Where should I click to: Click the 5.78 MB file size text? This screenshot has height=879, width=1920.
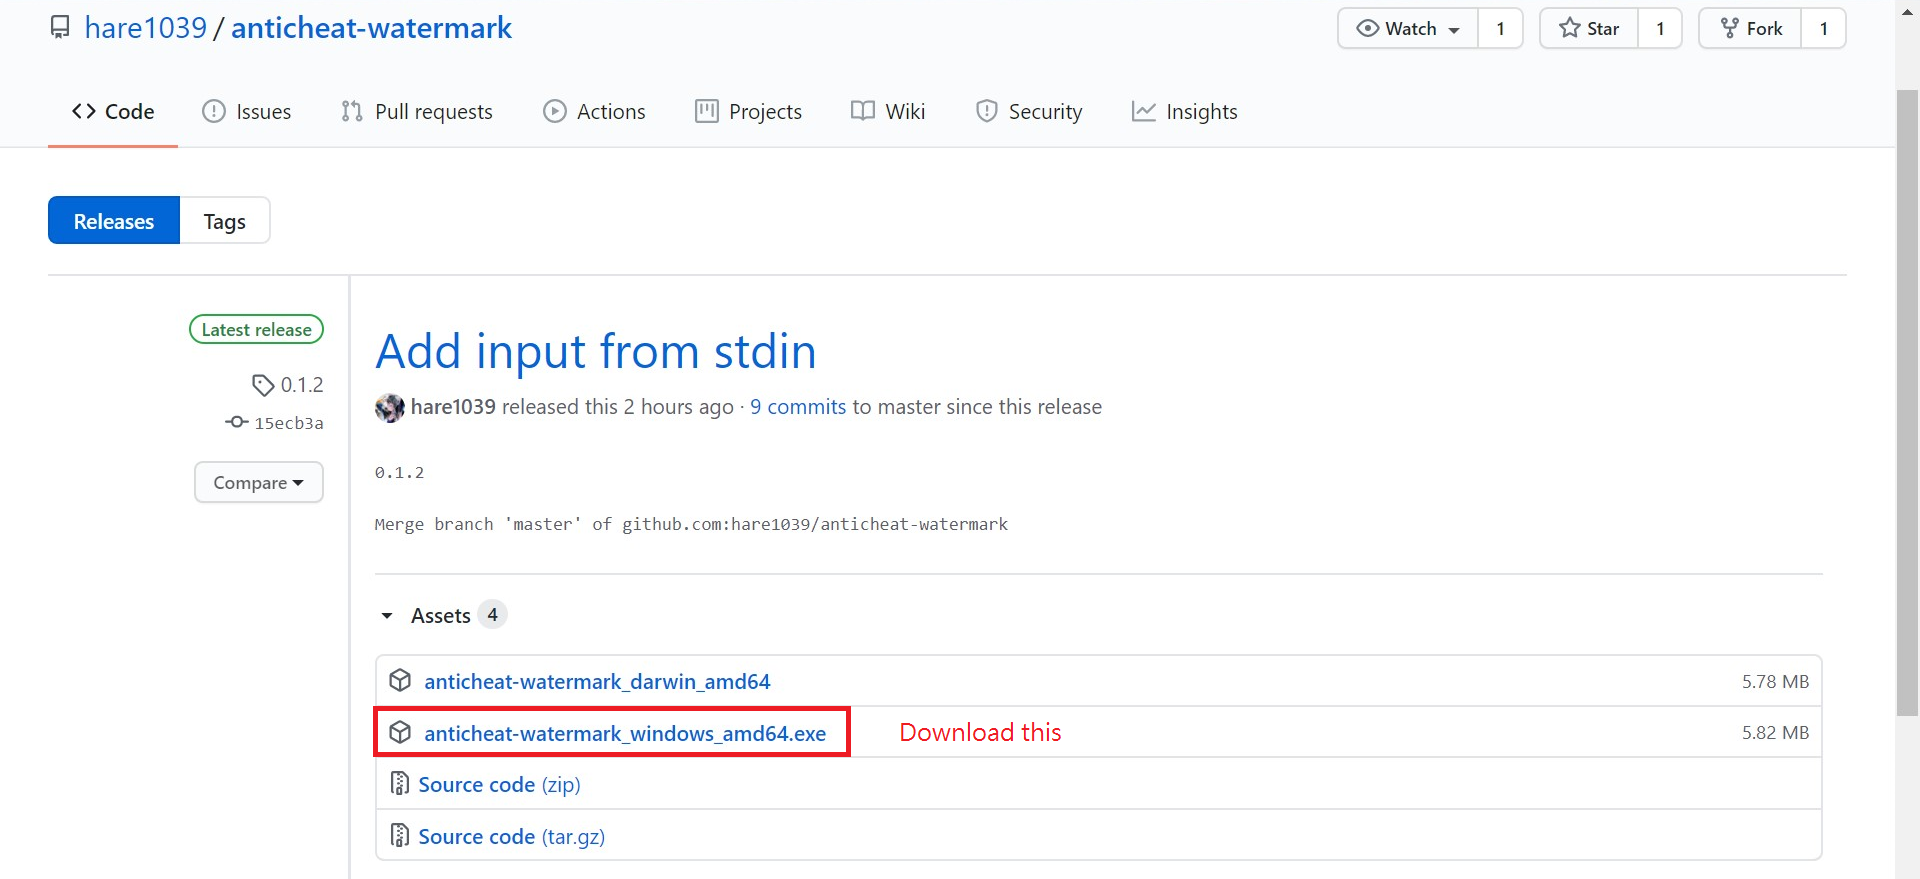[x=1775, y=681]
